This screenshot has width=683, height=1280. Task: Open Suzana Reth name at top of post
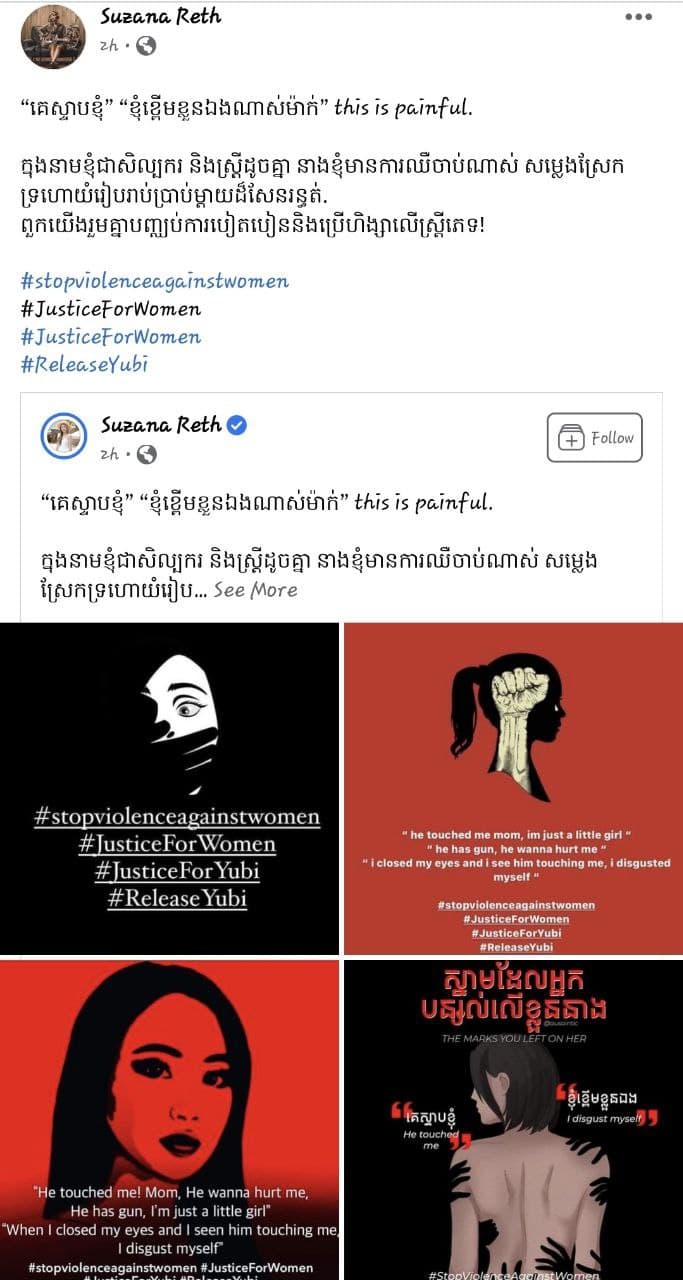tap(161, 16)
